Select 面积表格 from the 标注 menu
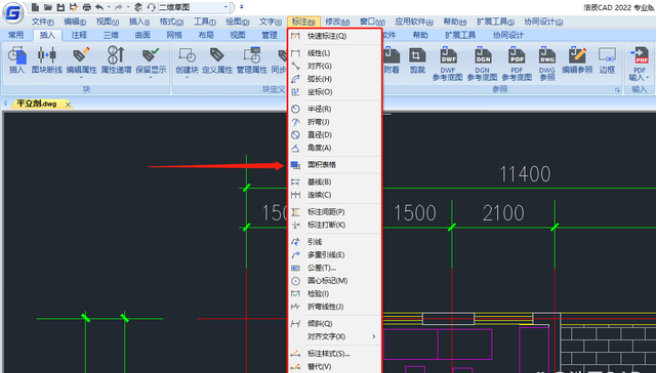657x373 pixels. coord(321,165)
